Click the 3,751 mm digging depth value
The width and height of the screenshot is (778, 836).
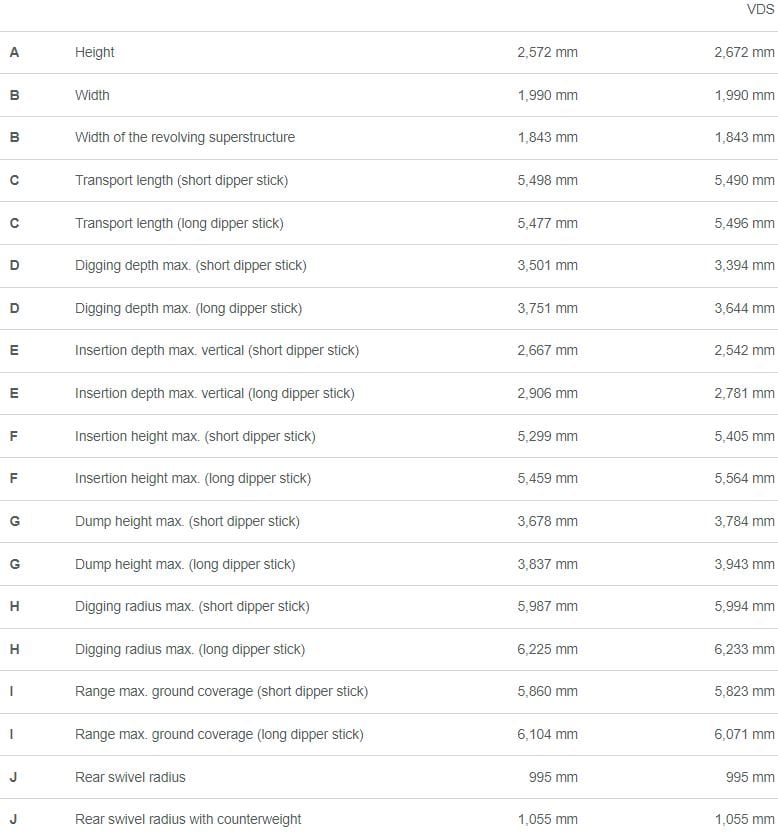547,308
